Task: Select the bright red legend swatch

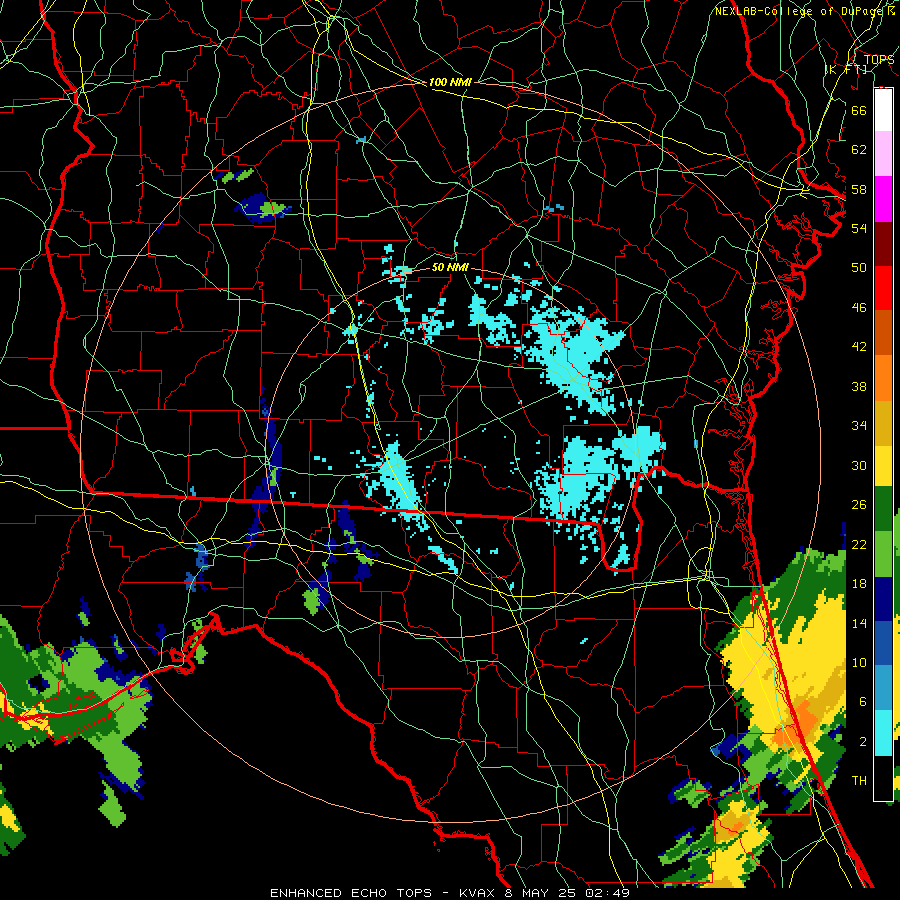Action: coord(883,288)
